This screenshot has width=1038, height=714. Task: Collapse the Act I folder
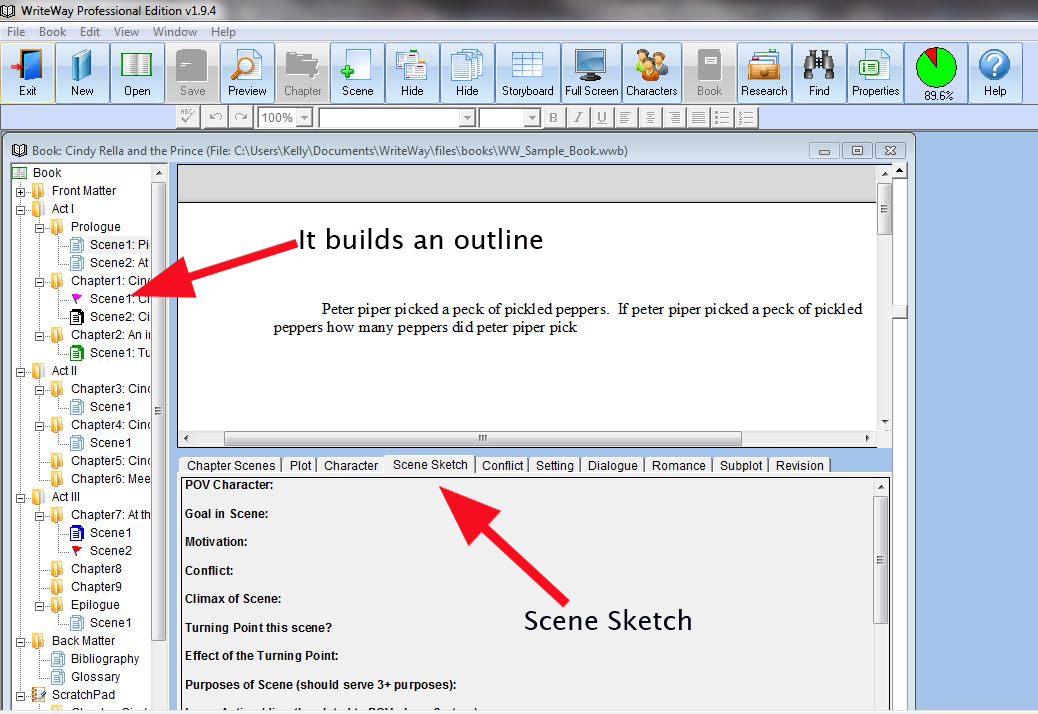[21, 210]
